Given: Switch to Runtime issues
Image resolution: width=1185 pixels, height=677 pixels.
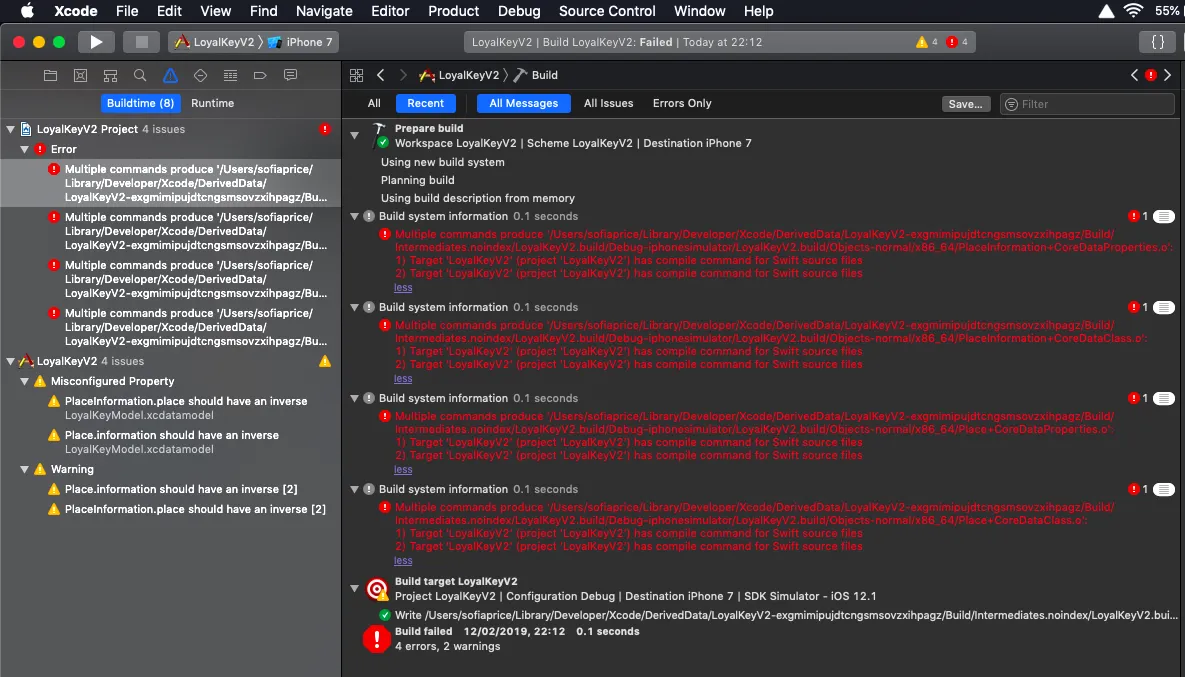Looking at the screenshot, I should [212, 104].
